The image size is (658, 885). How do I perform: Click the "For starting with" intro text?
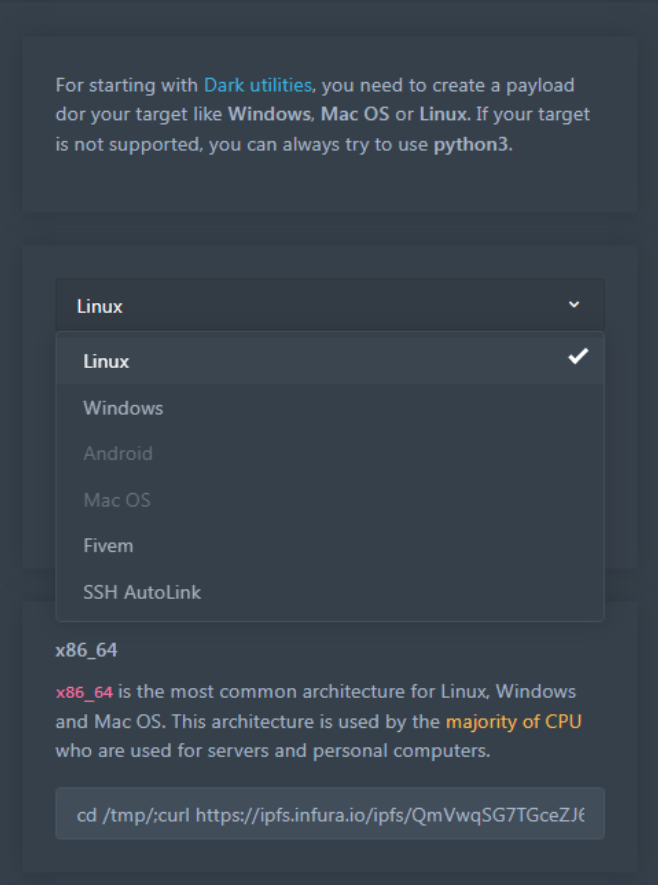pyautogui.click(x=127, y=85)
